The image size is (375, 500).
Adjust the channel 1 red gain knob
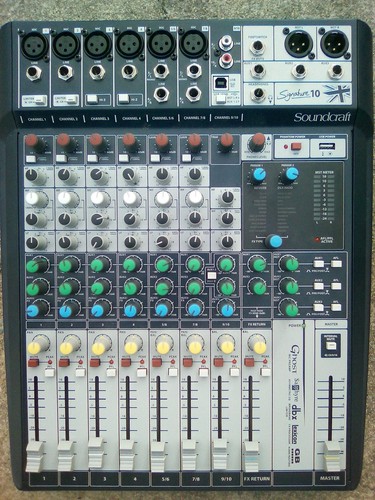[33, 140]
